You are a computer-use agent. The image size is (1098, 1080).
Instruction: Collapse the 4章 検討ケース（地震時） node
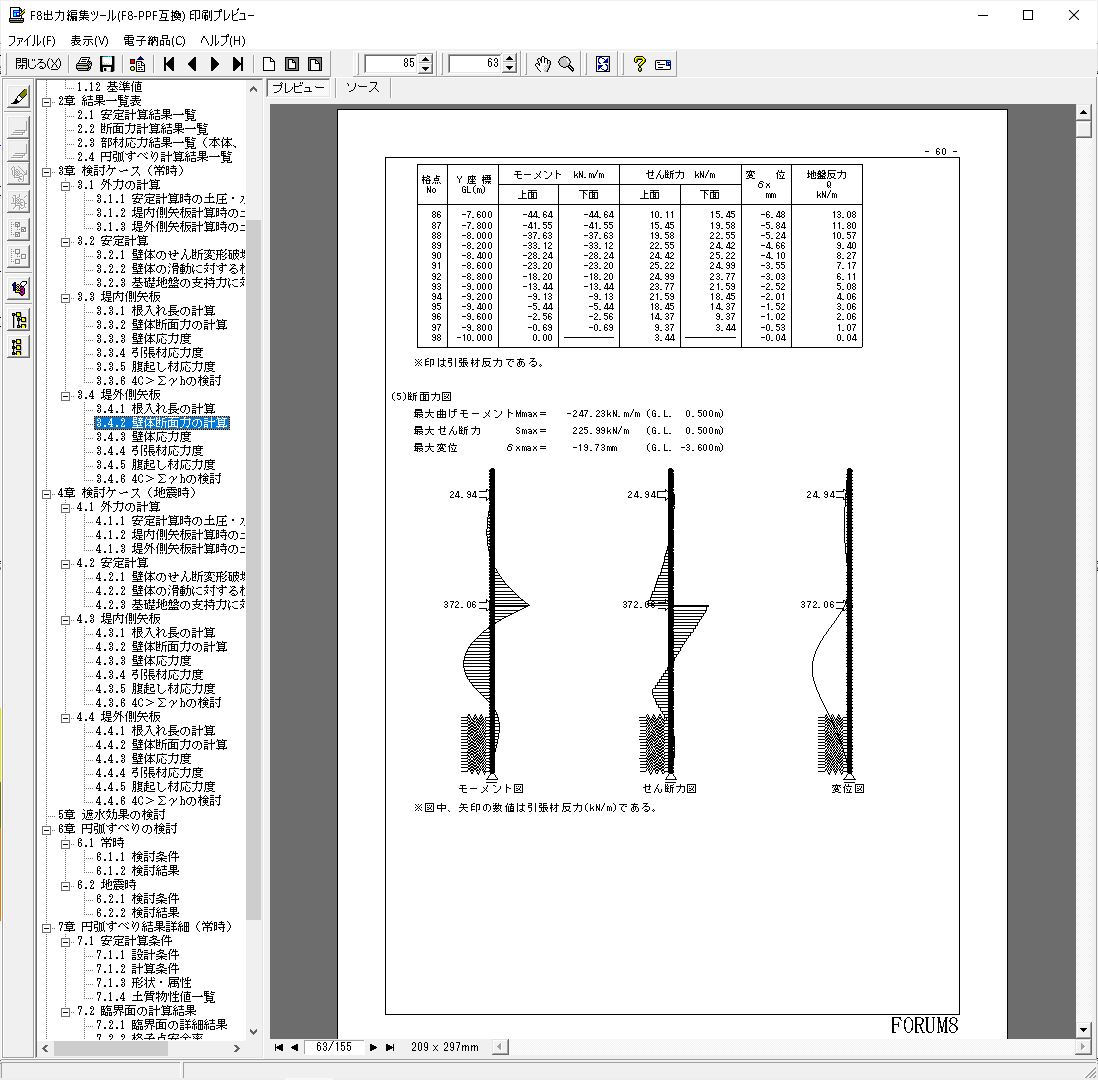coord(47,494)
